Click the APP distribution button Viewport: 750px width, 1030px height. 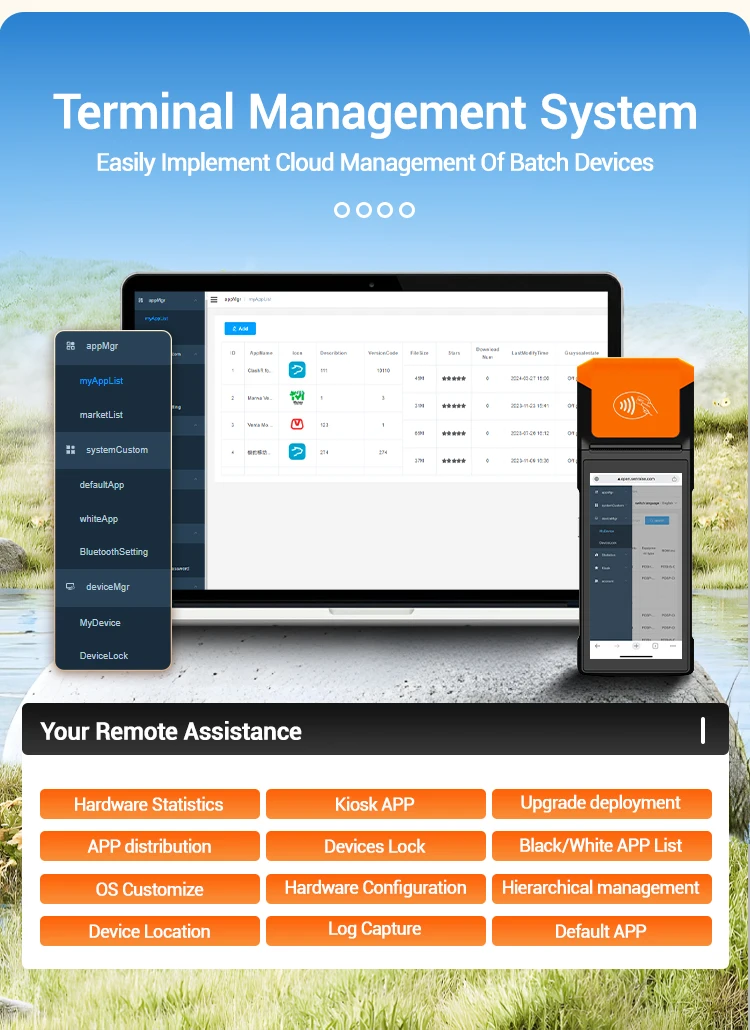[x=150, y=846]
